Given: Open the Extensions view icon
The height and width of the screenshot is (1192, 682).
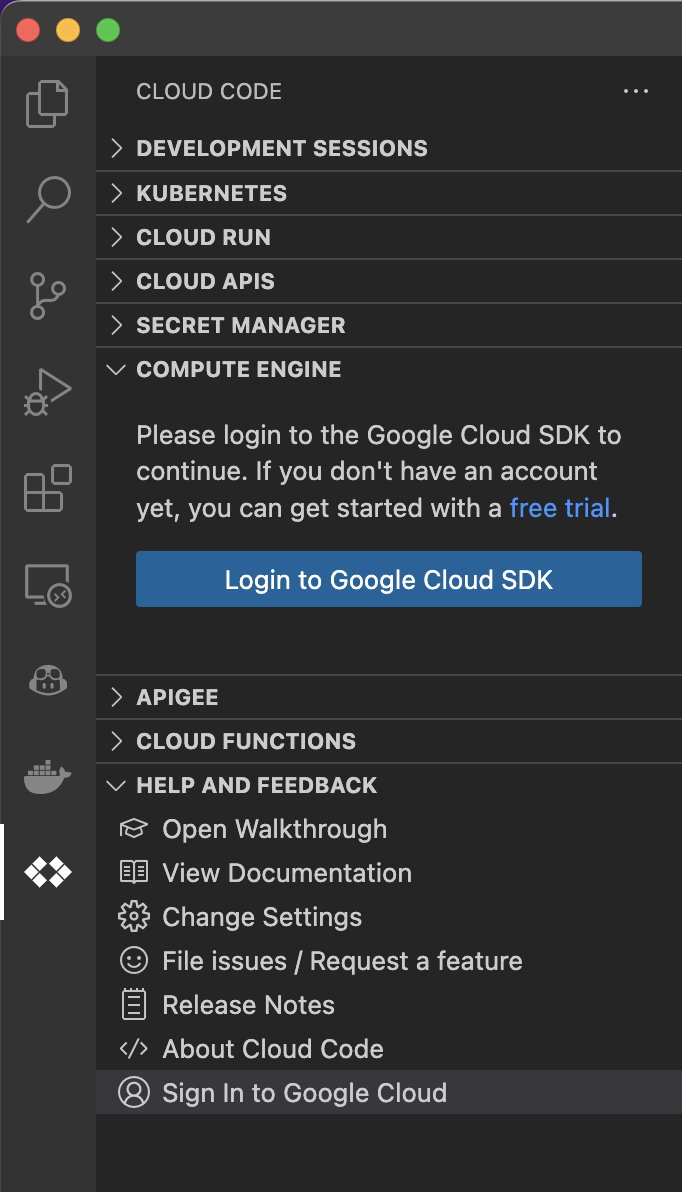Looking at the screenshot, I should [47, 489].
